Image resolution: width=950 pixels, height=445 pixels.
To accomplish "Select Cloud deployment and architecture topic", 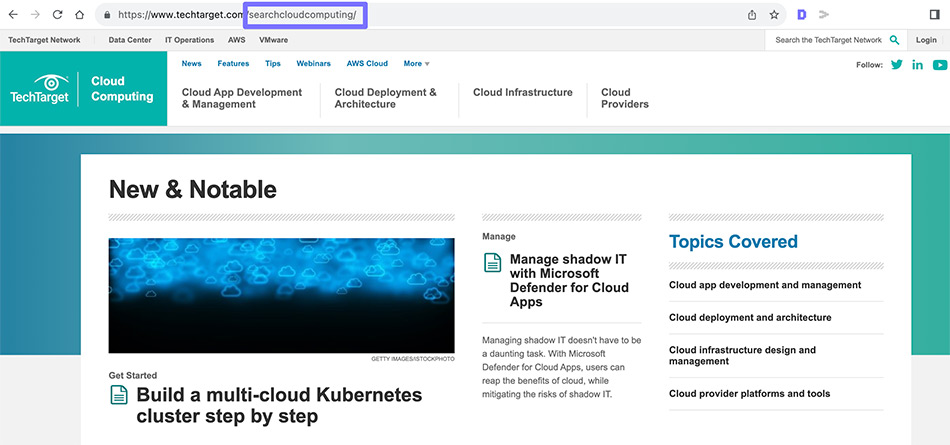I will point(750,318).
